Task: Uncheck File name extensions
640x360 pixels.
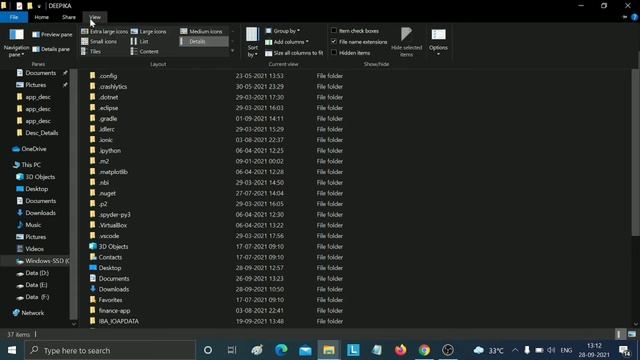Action: 334,42
